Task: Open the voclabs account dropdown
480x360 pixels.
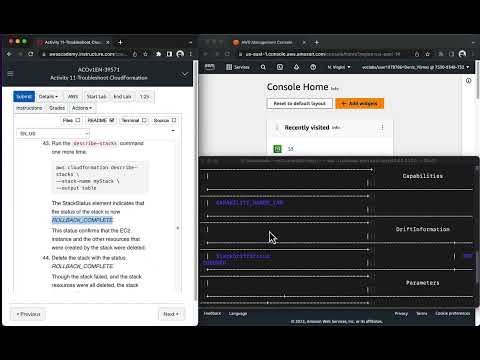Action: click(x=416, y=67)
